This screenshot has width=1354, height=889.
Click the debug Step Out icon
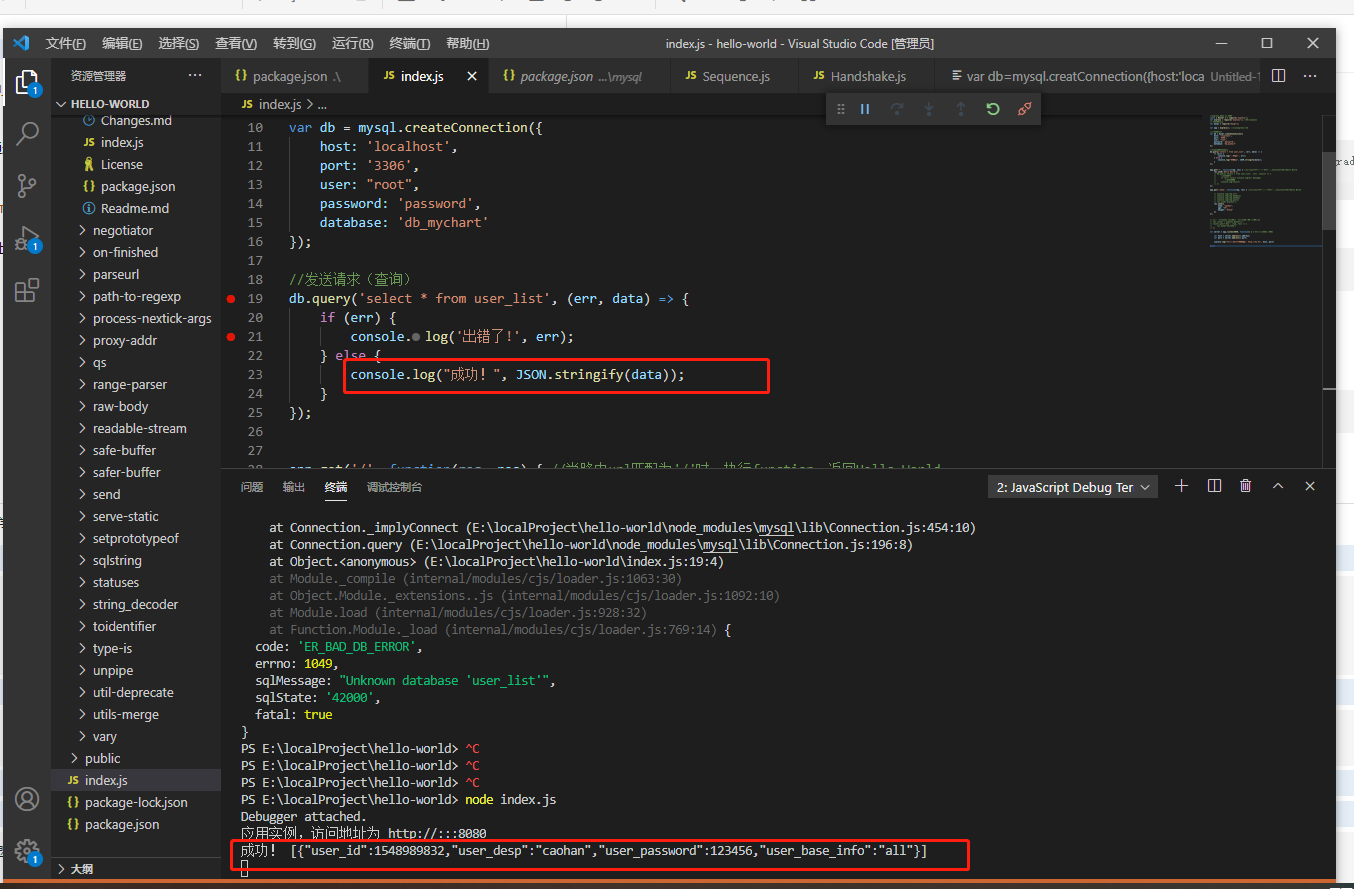pyautogui.click(x=961, y=109)
